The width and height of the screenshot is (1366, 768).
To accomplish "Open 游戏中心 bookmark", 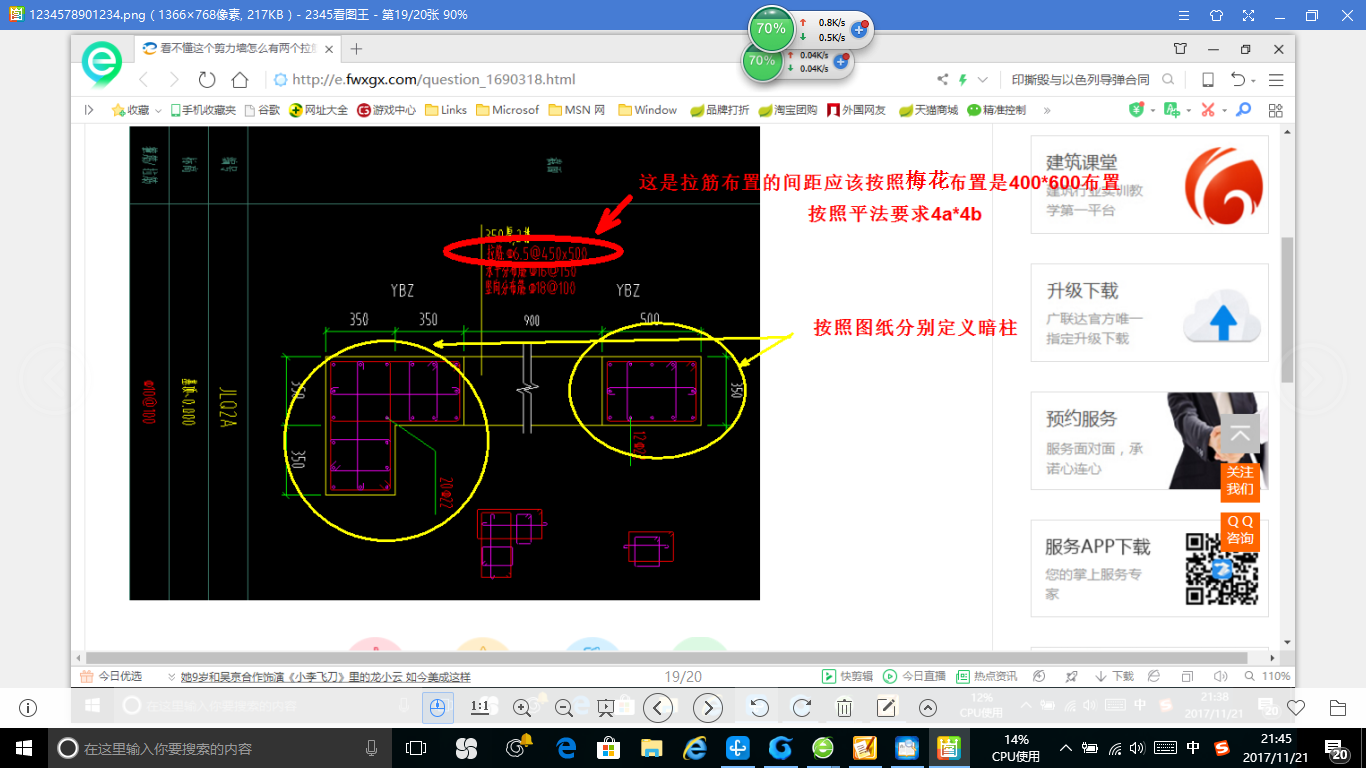I will [x=386, y=110].
